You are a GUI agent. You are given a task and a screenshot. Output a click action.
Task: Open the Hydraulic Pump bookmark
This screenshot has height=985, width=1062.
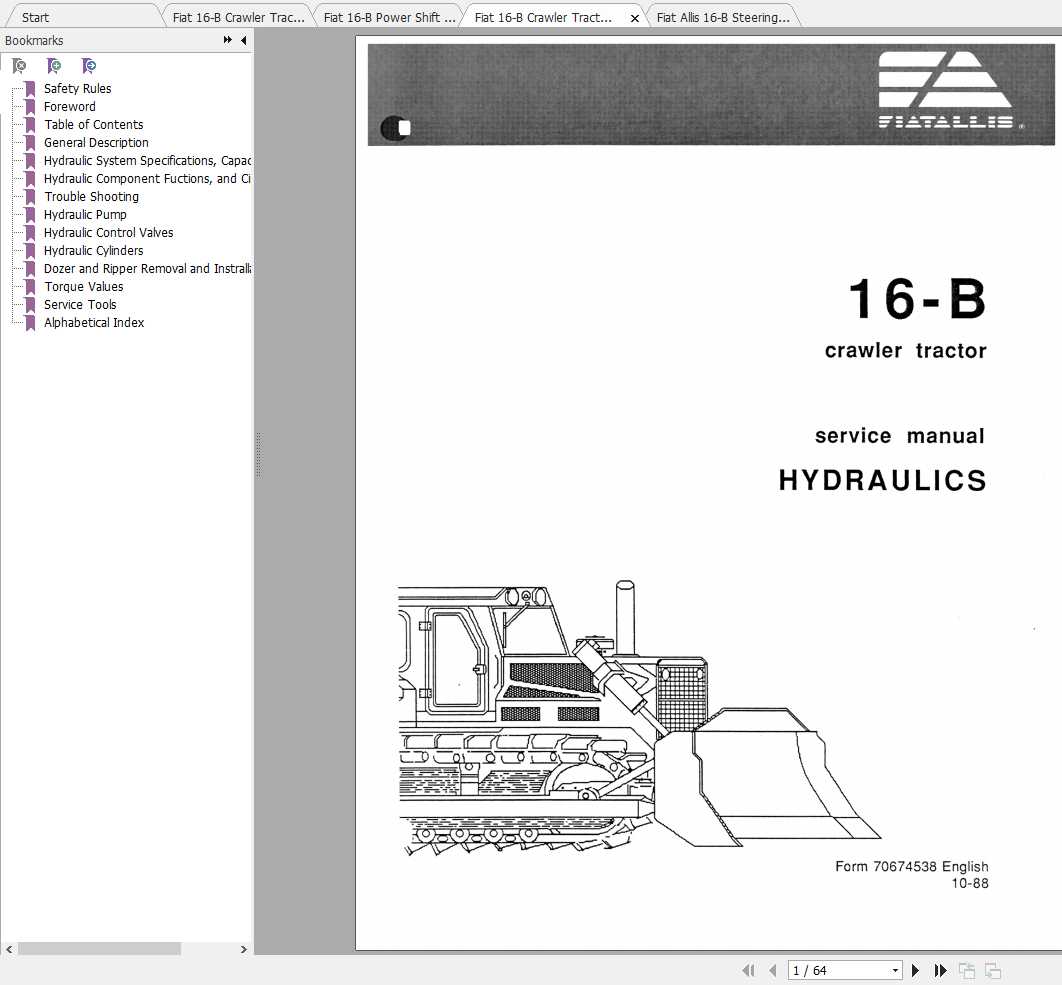[x=85, y=215]
